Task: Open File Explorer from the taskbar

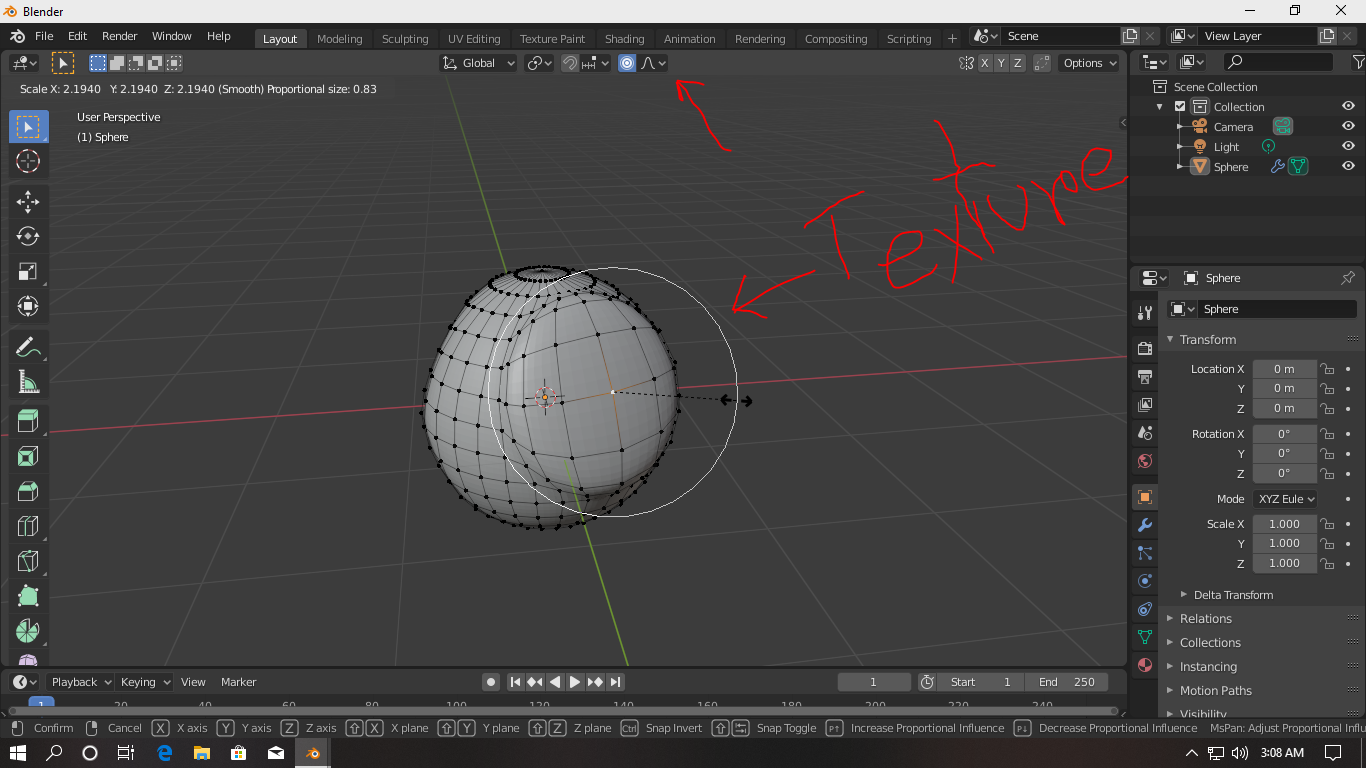Action: coord(201,752)
